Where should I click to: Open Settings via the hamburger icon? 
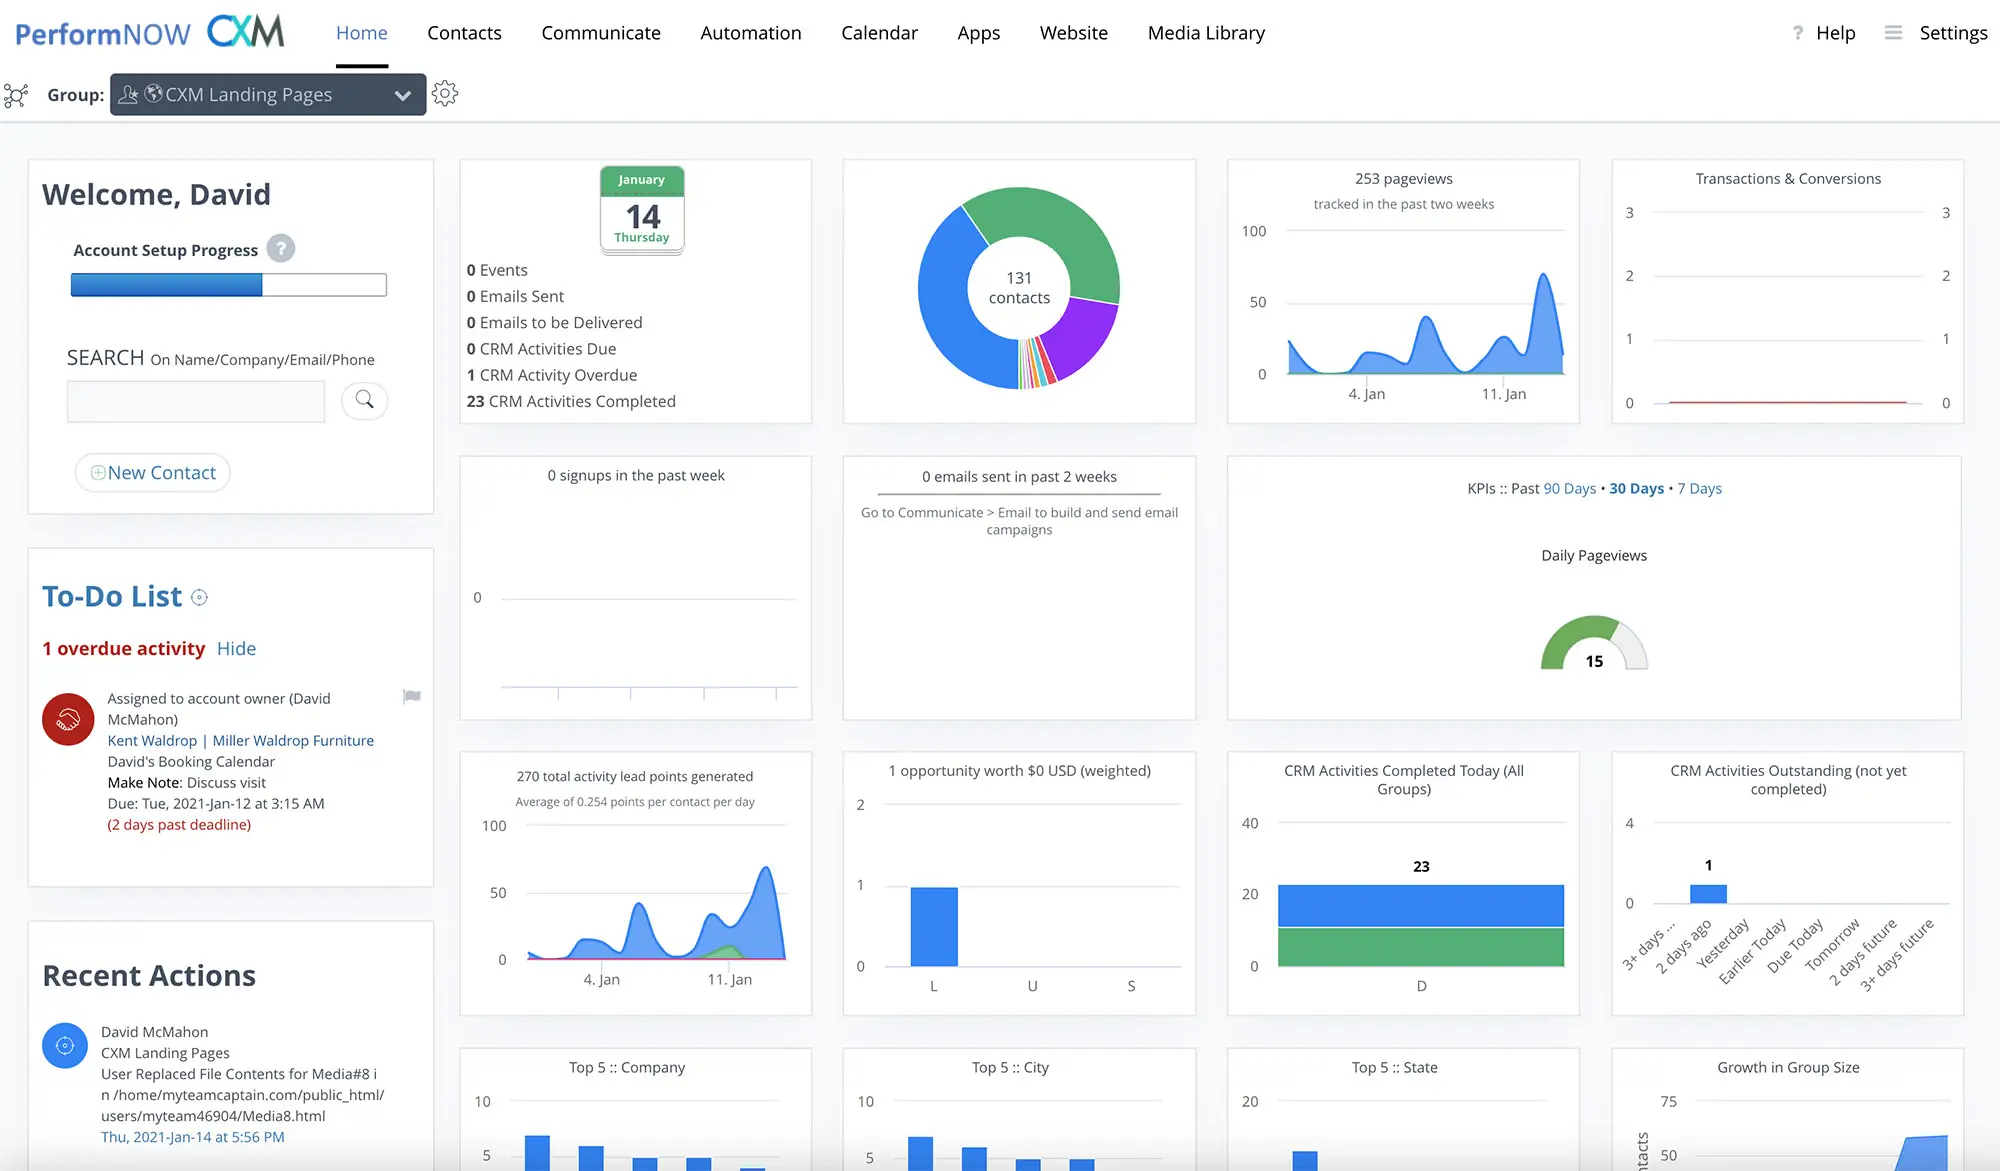pyautogui.click(x=1892, y=32)
